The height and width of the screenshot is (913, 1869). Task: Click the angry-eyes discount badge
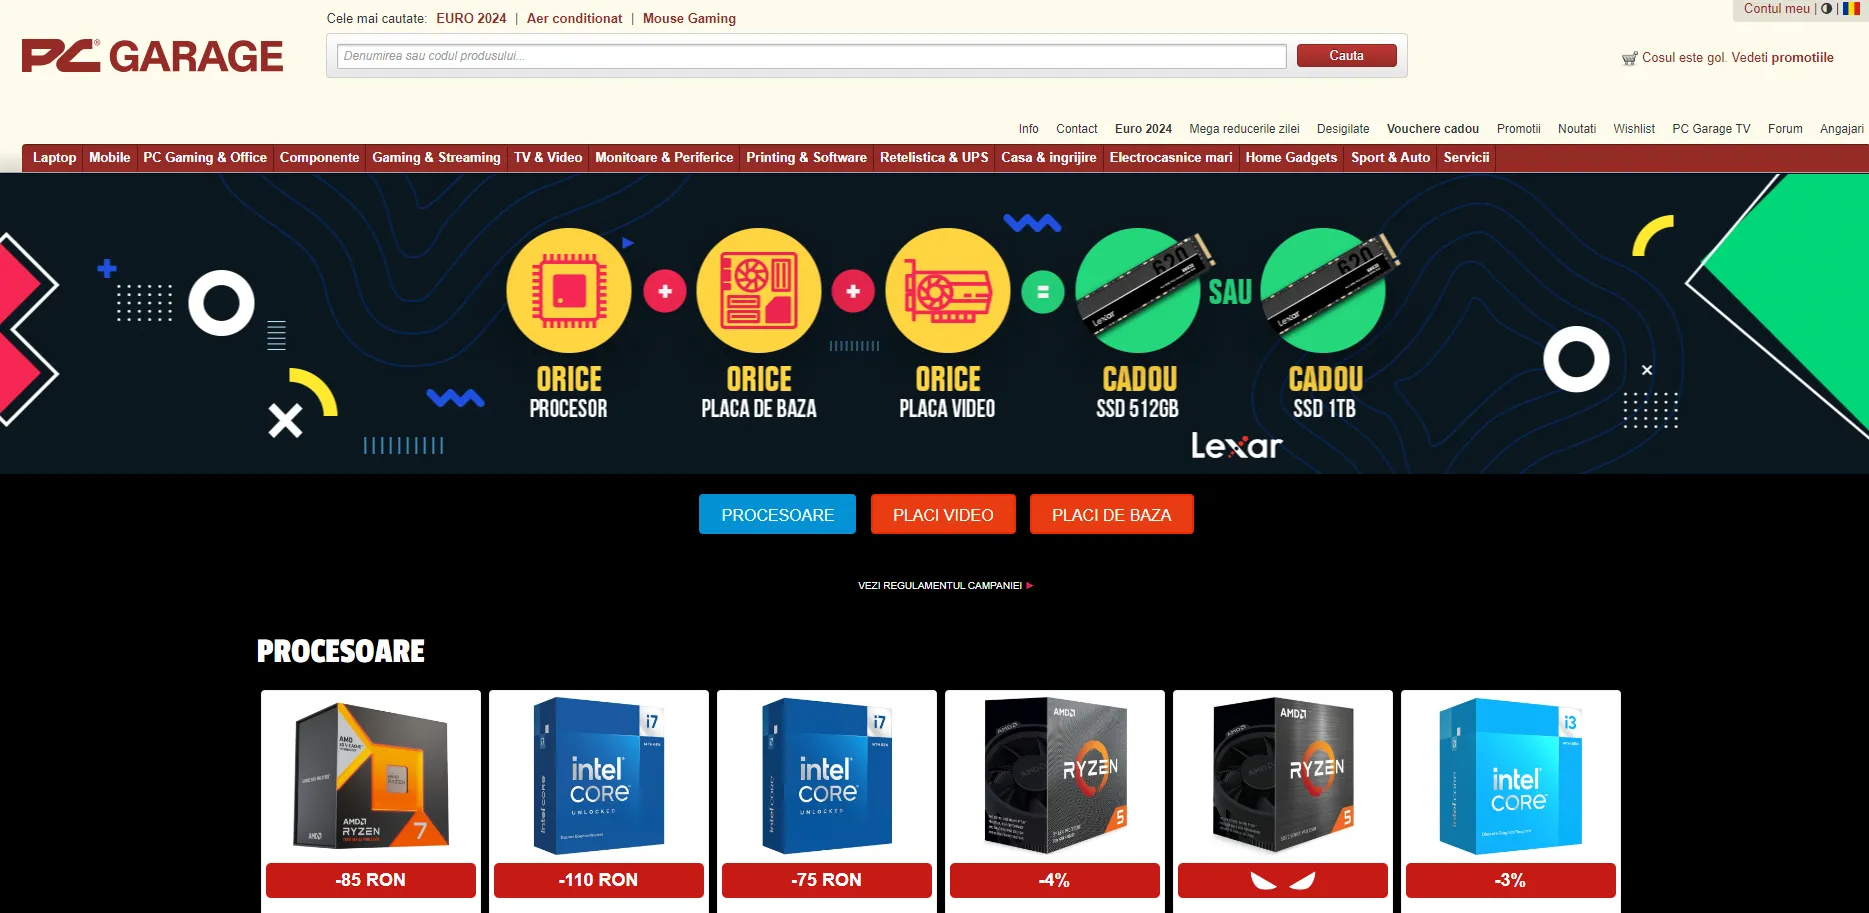coord(1283,880)
